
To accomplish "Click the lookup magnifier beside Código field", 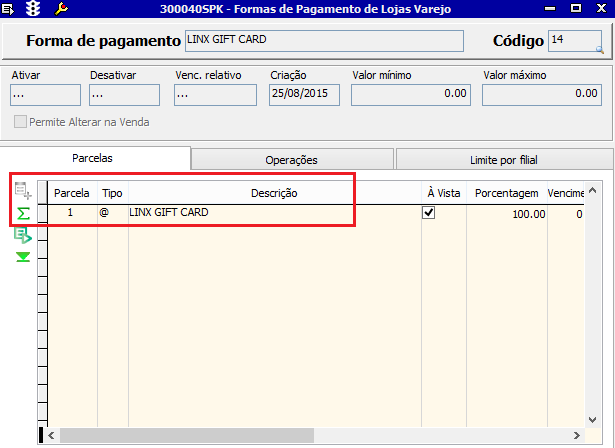I will pos(599,49).
